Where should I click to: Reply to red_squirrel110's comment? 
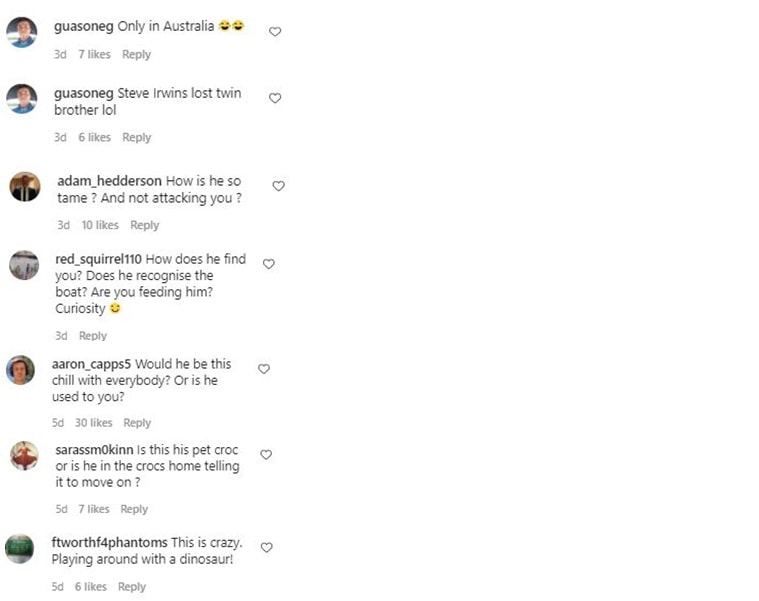(x=92, y=336)
